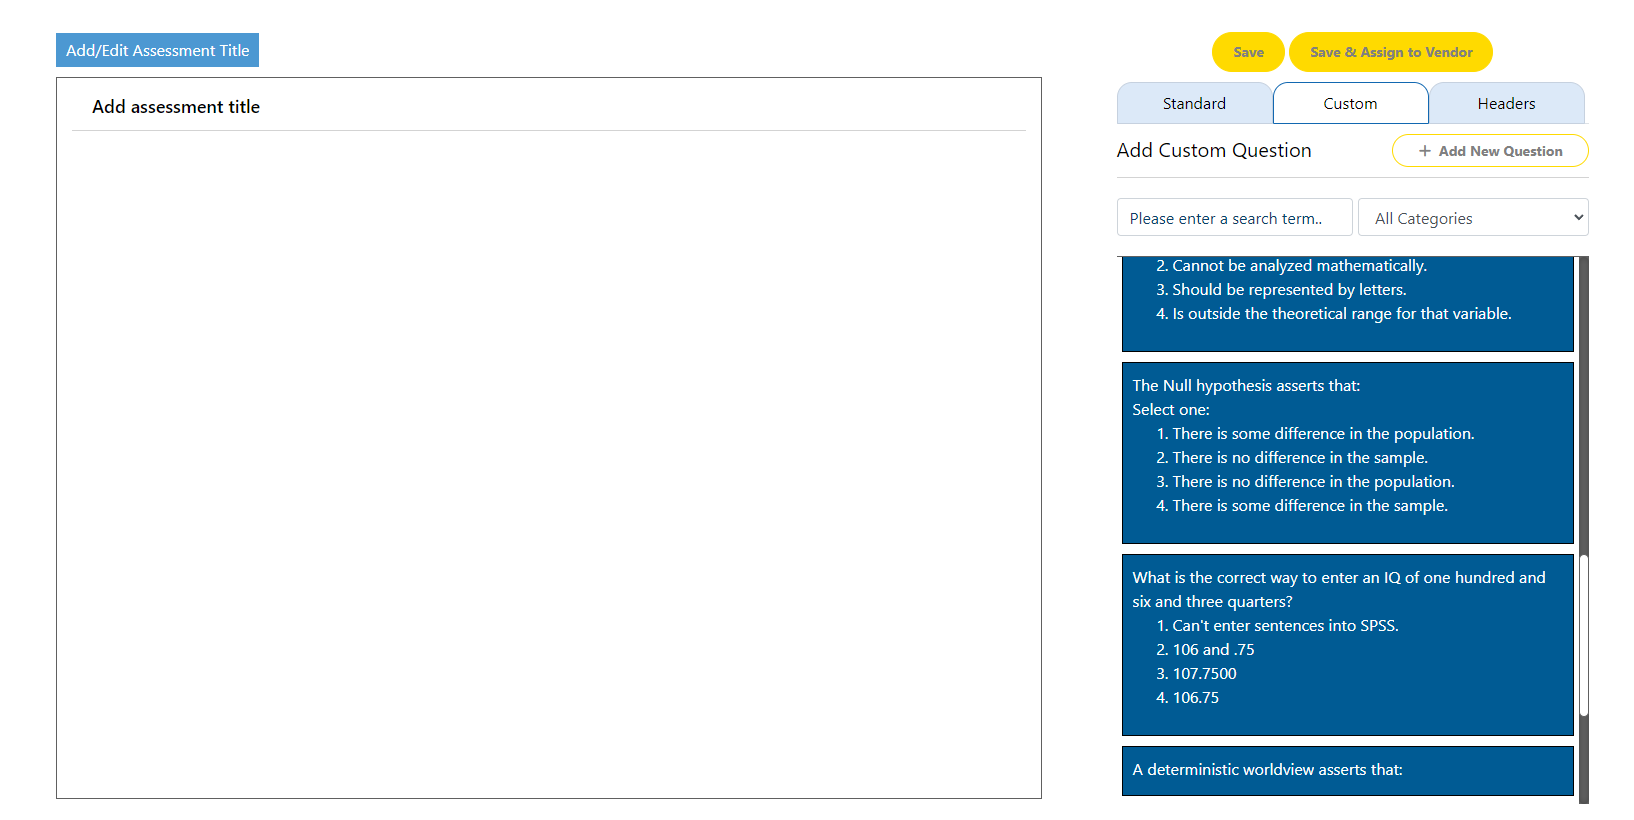The height and width of the screenshot is (820, 1634).
Task: Click "Should be represented by letters."
Action: click(x=1289, y=290)
